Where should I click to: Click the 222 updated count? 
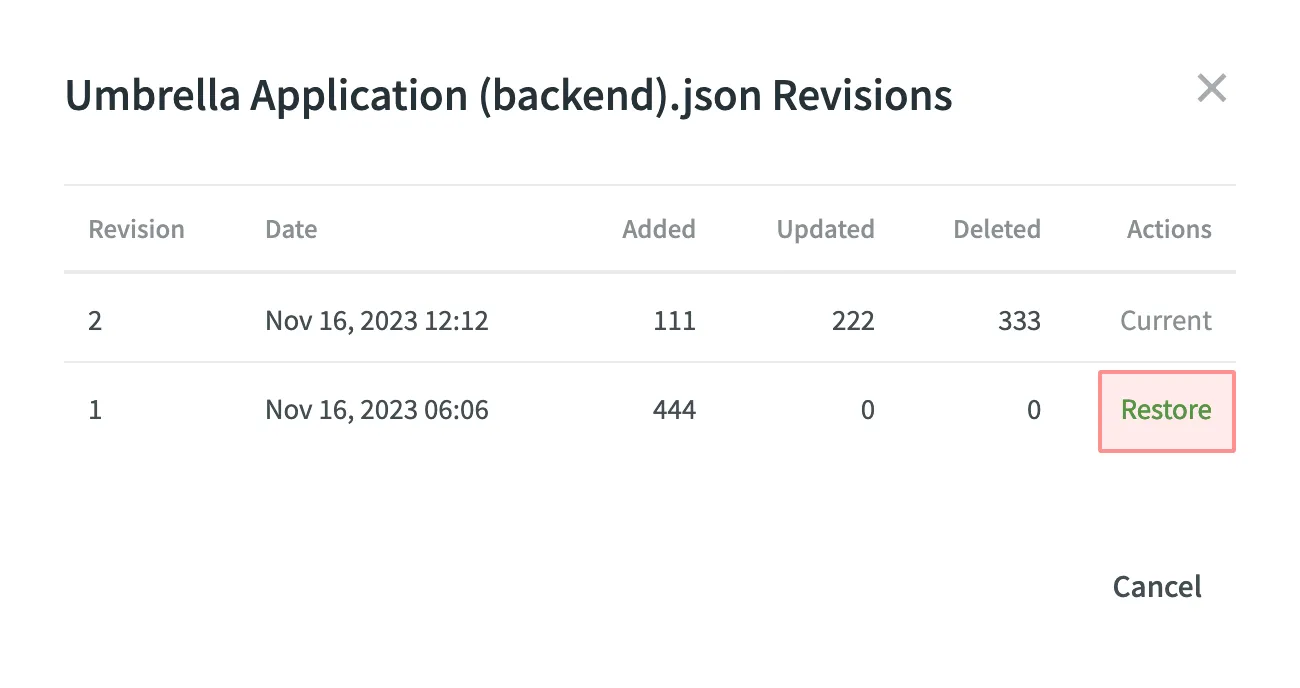pyautogui.click(x=853, y=321)
